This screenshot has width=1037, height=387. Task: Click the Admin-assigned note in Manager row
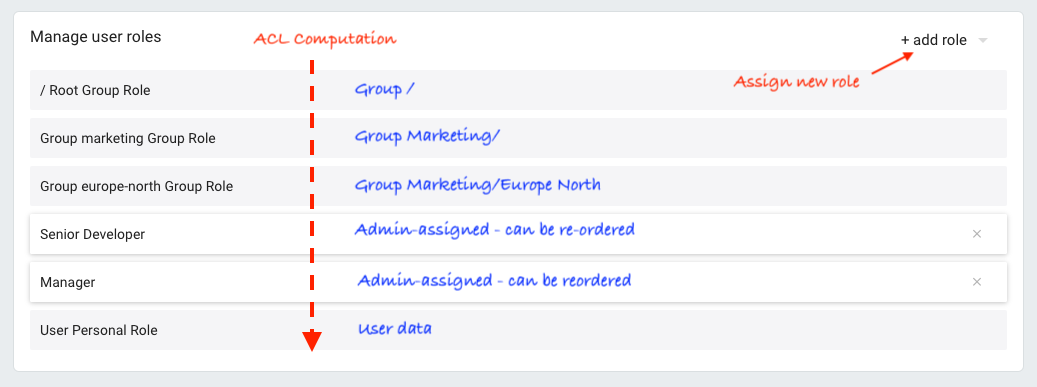[495, 280]
